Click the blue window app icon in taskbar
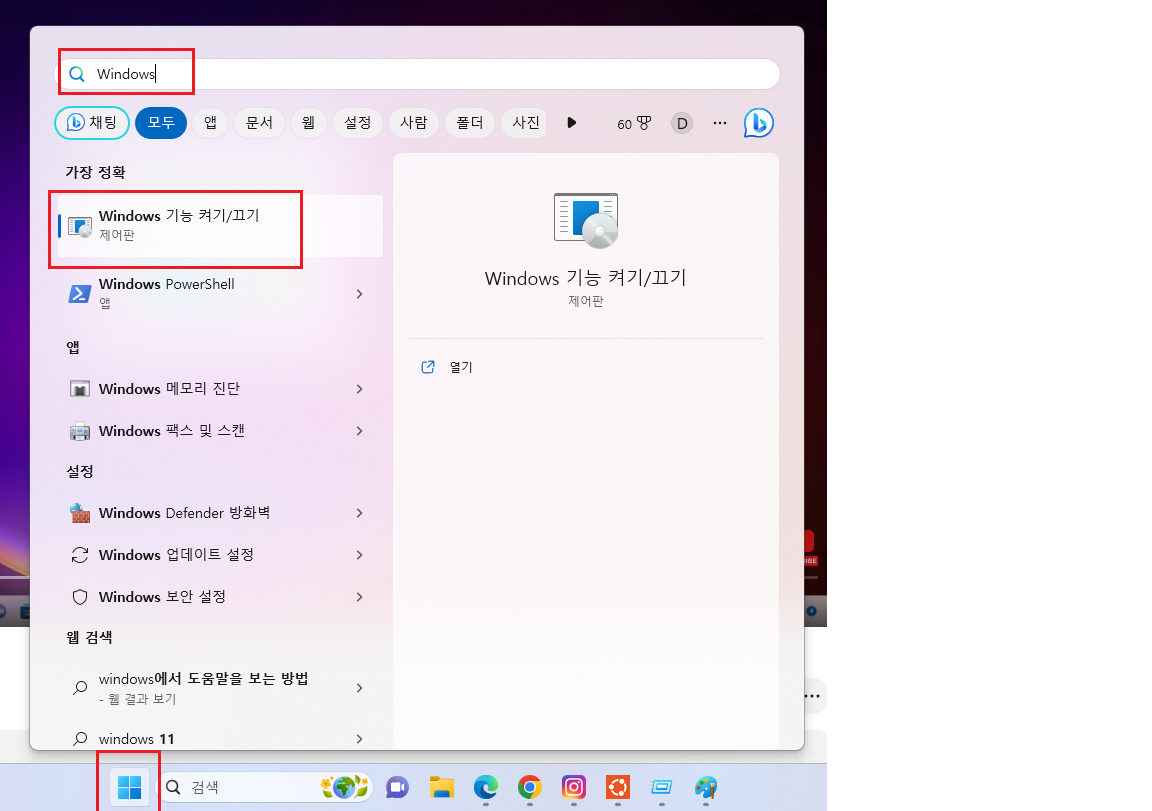 tap(662, 787)
